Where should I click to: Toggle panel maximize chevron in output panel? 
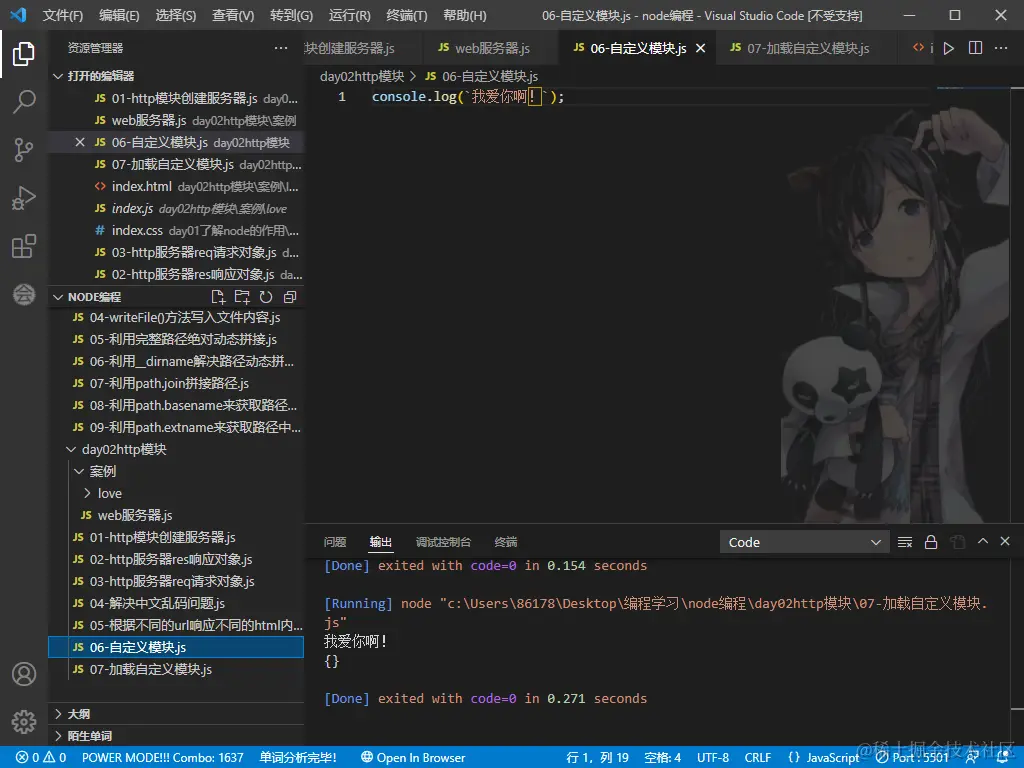(x=983, y=541)
